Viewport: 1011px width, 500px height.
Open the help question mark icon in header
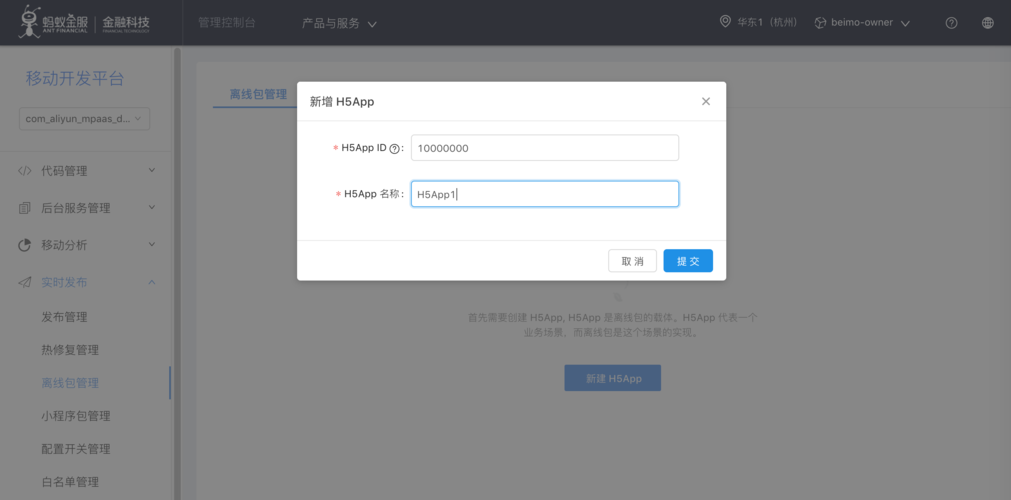pyautogui.click(x=951, y=23)
